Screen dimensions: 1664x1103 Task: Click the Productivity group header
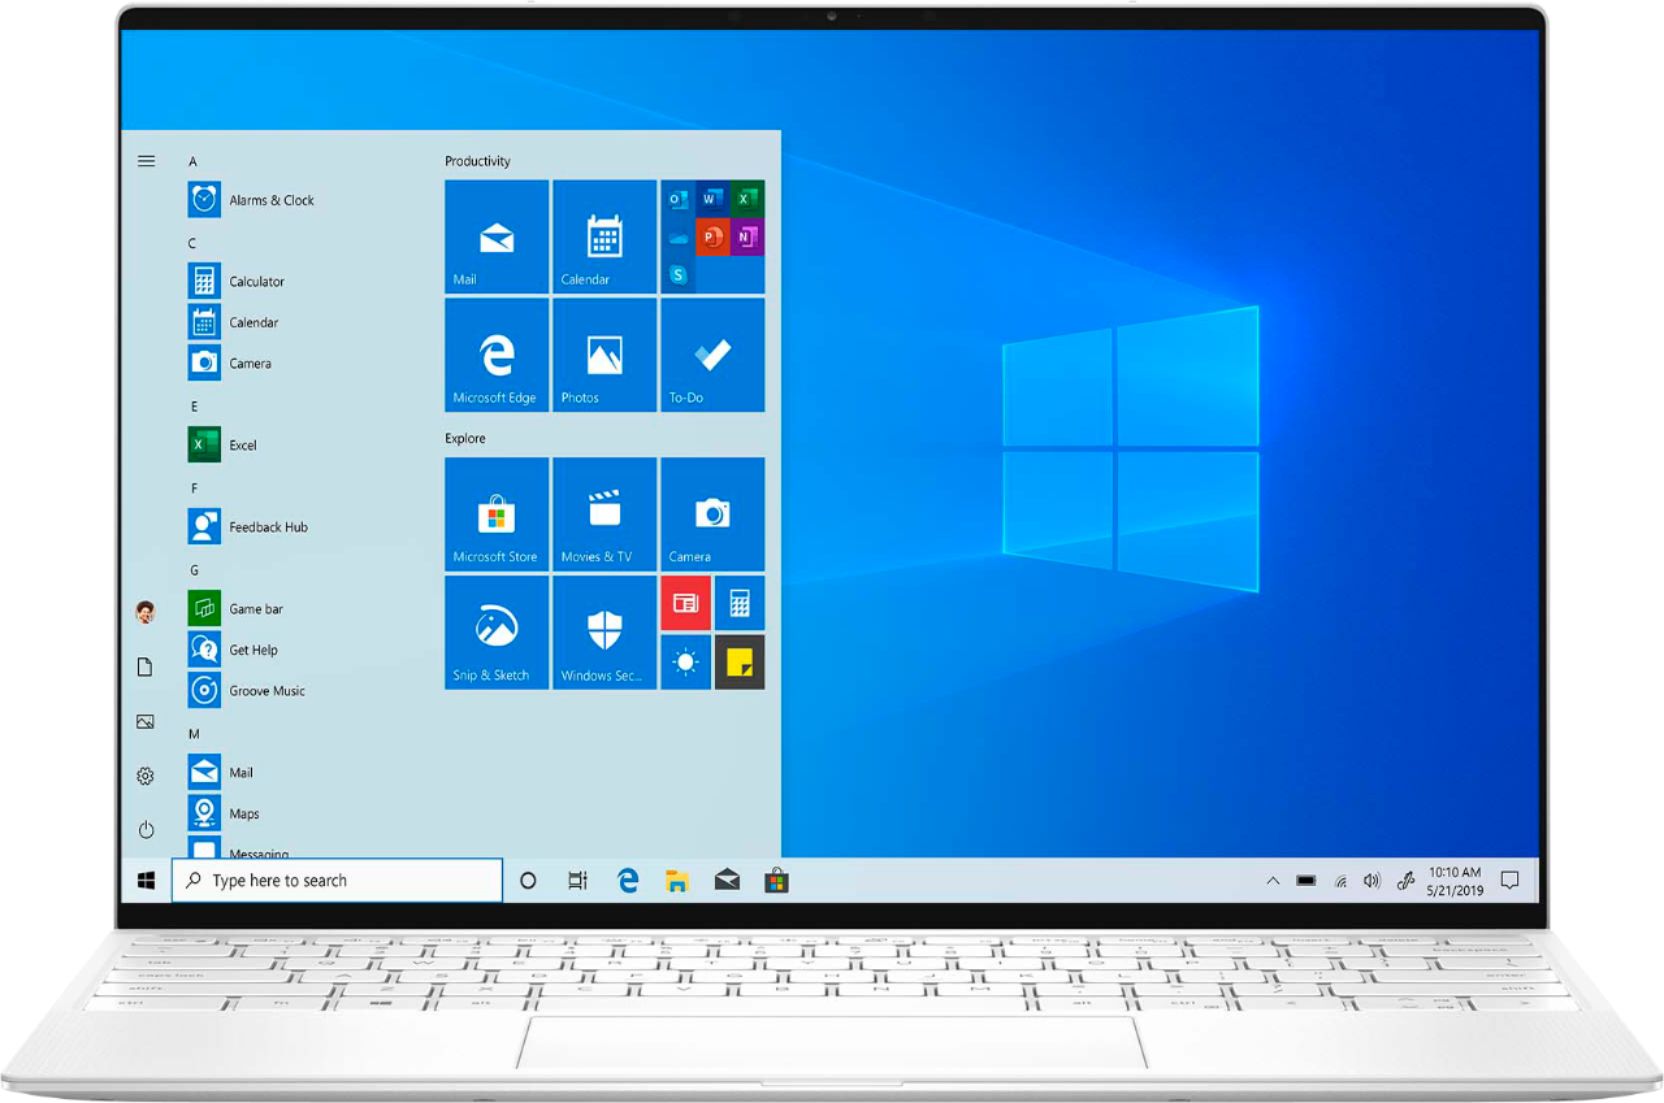(x=477, y=161)
